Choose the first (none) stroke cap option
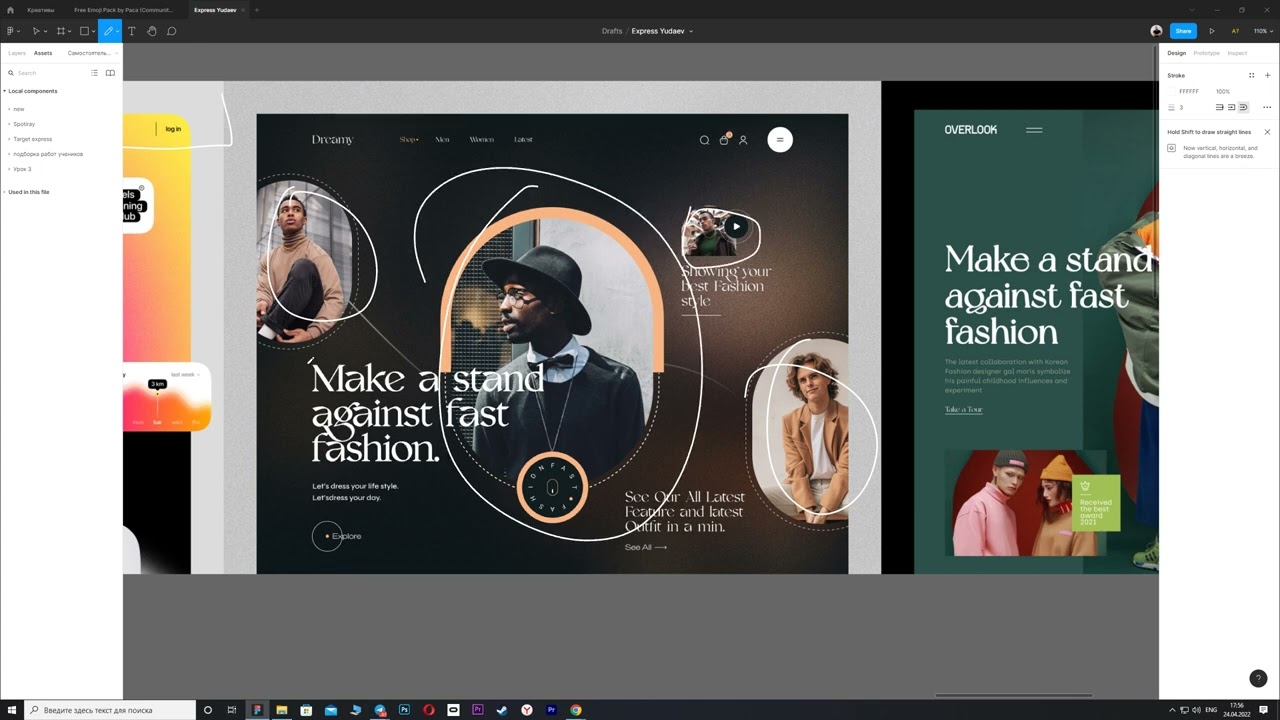Screen dimensions: 1280x720 [x=1219, y=107]
